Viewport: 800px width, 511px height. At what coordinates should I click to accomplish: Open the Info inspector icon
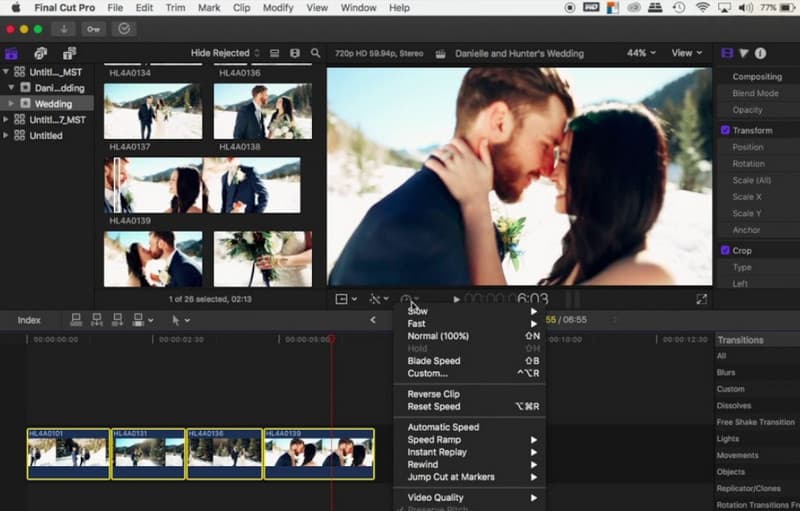[761, 53]
